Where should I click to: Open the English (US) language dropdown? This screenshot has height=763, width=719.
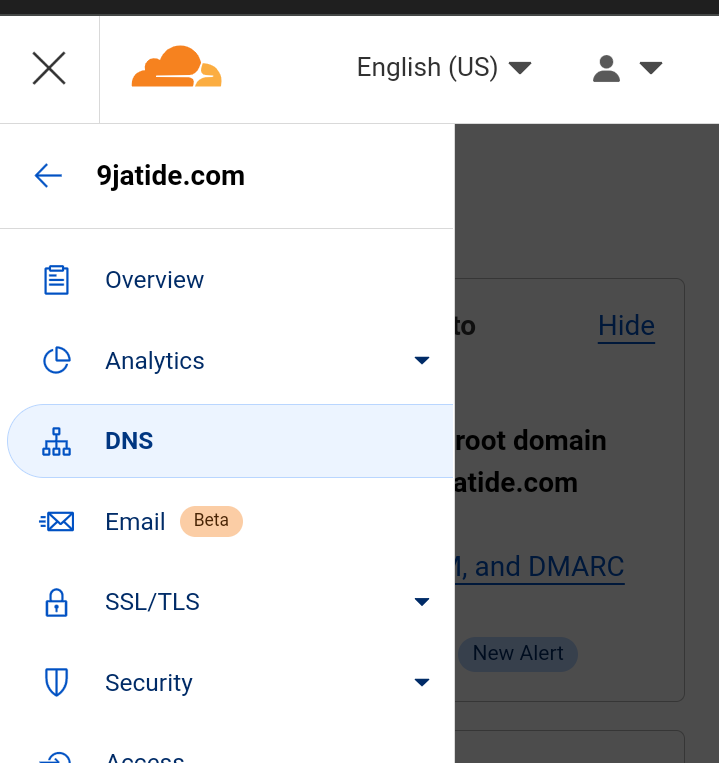tap(444, 67)
